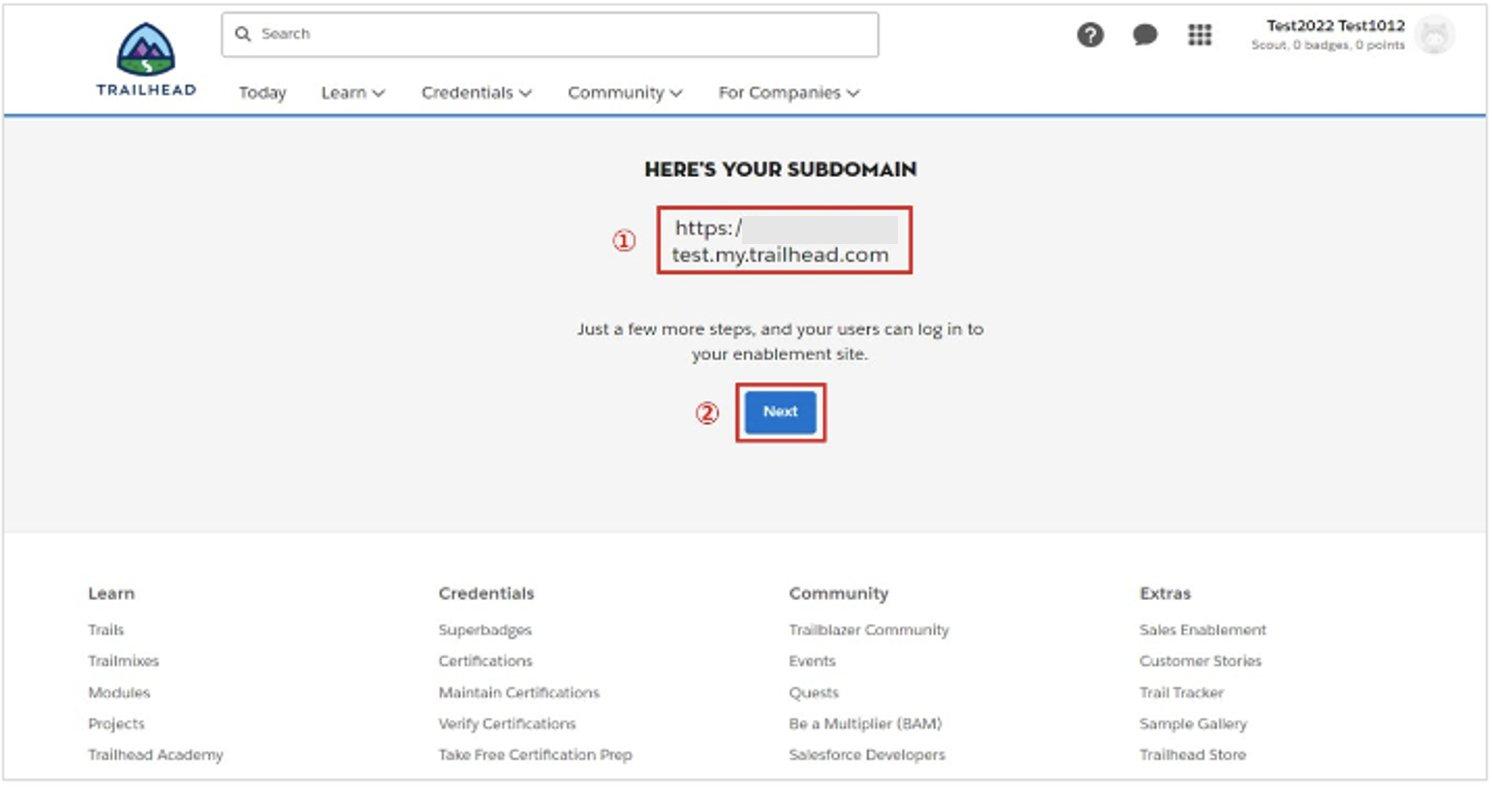Click the Community footer heading
Image resolution: width=1492 pixels, height=788 pixels.
(838, 593)
